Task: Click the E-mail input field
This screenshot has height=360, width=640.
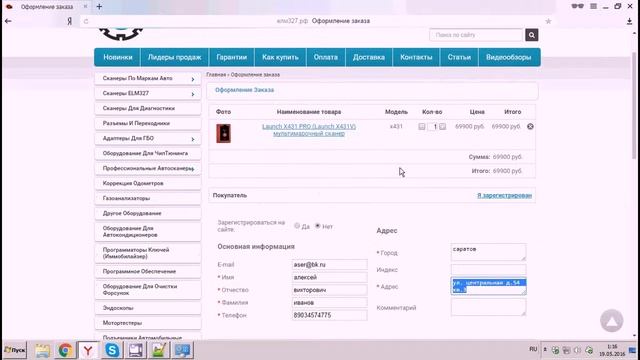Action: pos(329,264)
